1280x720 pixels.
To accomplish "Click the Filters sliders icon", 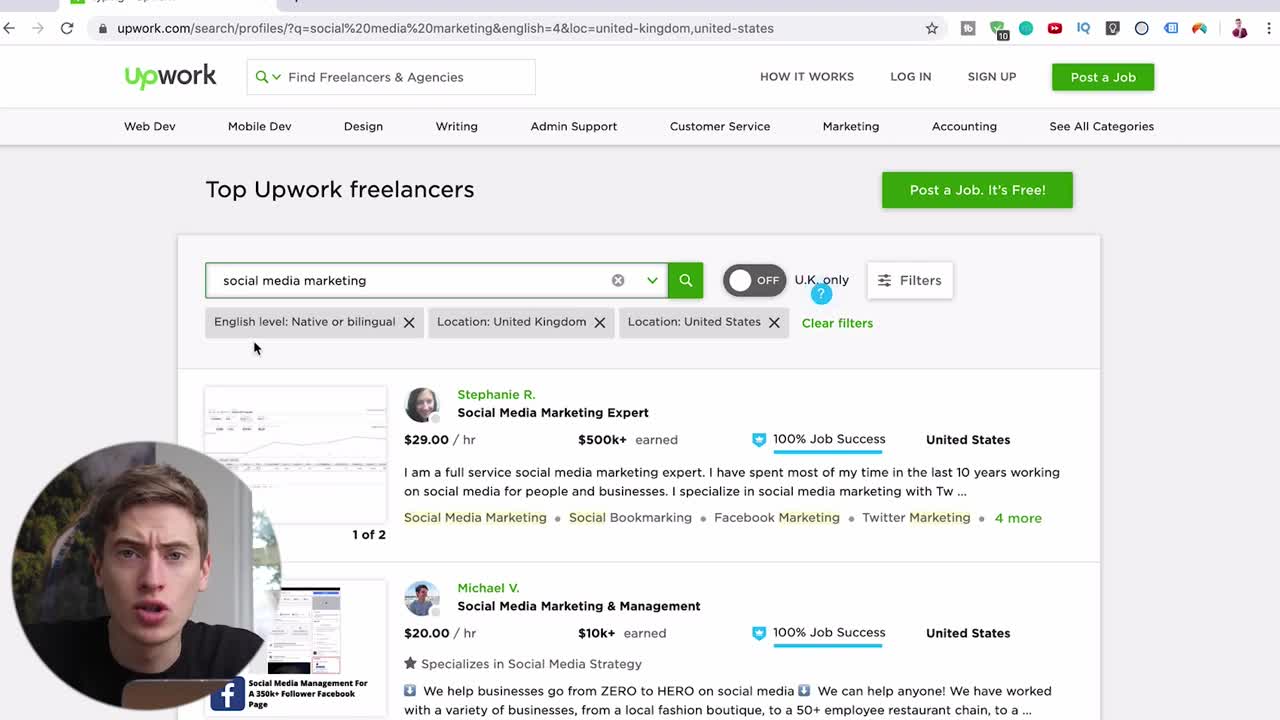I will coord(884,280).
